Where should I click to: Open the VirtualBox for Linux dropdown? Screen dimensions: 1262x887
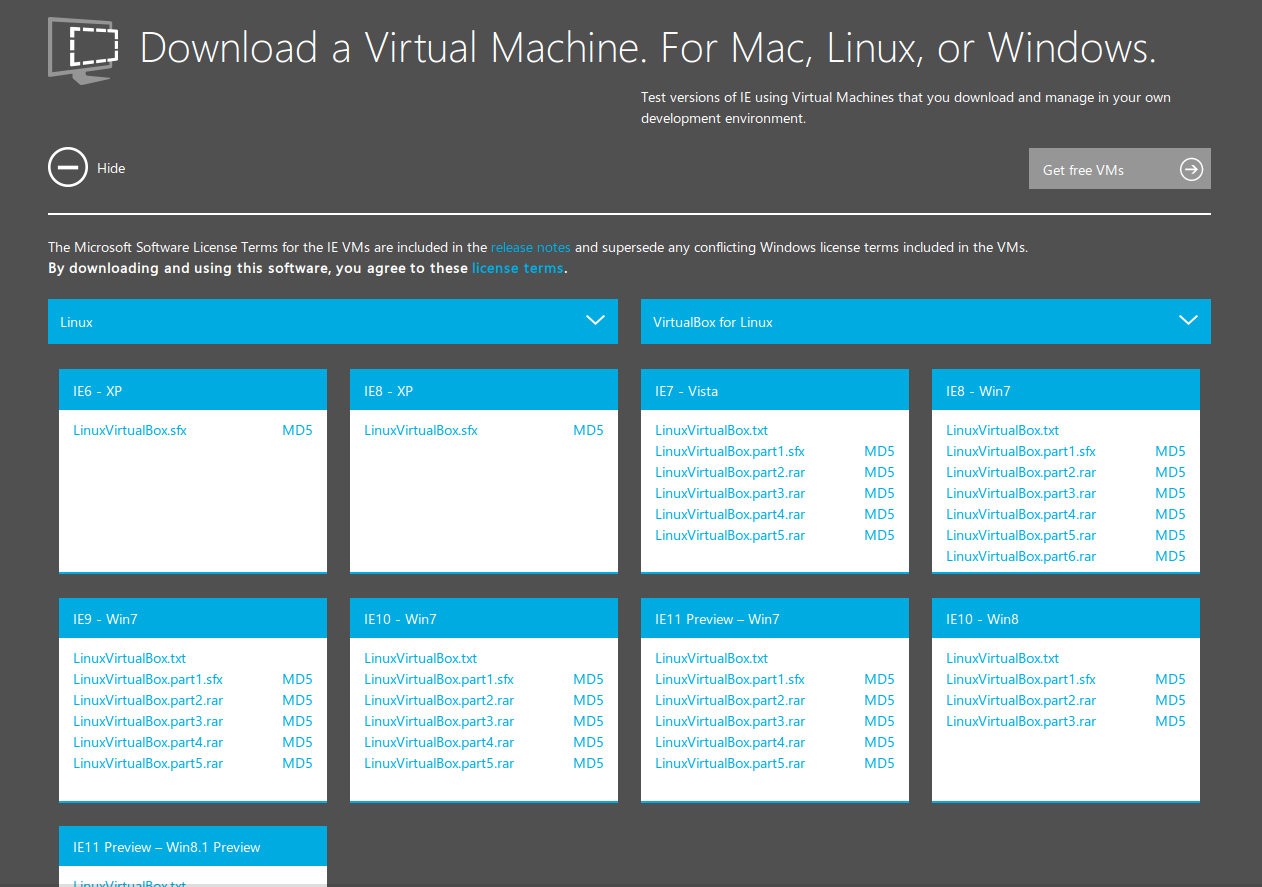pyautogui.click(x=926, y=321)
